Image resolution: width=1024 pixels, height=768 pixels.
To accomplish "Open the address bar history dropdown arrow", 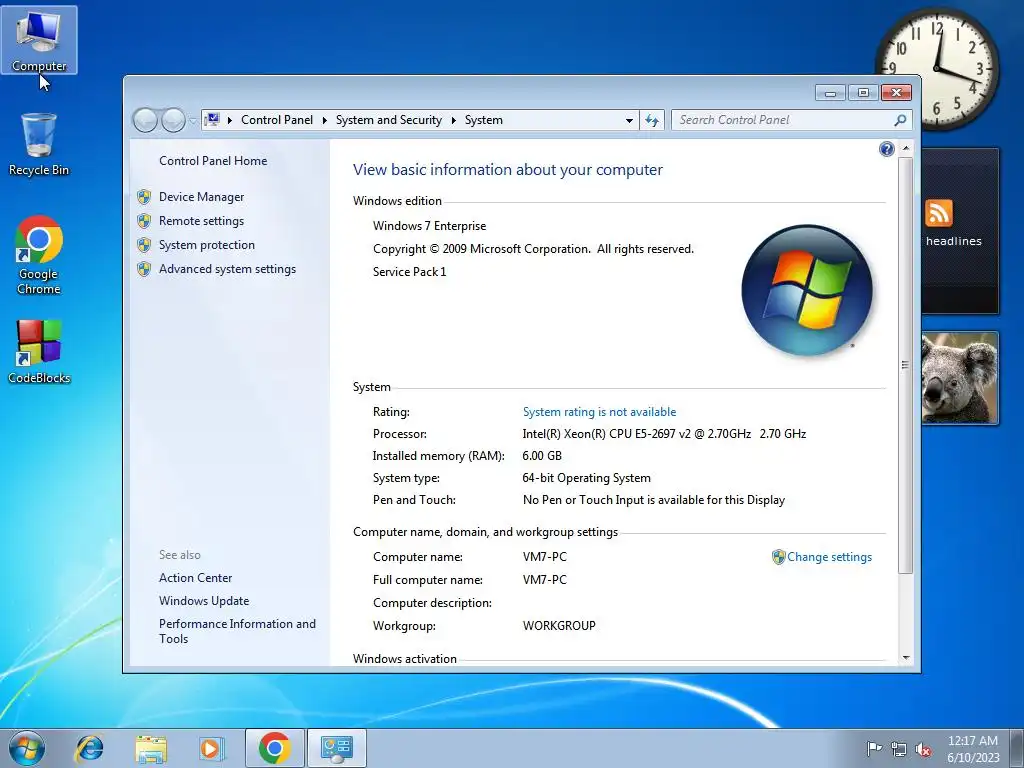I will point(629,121).
